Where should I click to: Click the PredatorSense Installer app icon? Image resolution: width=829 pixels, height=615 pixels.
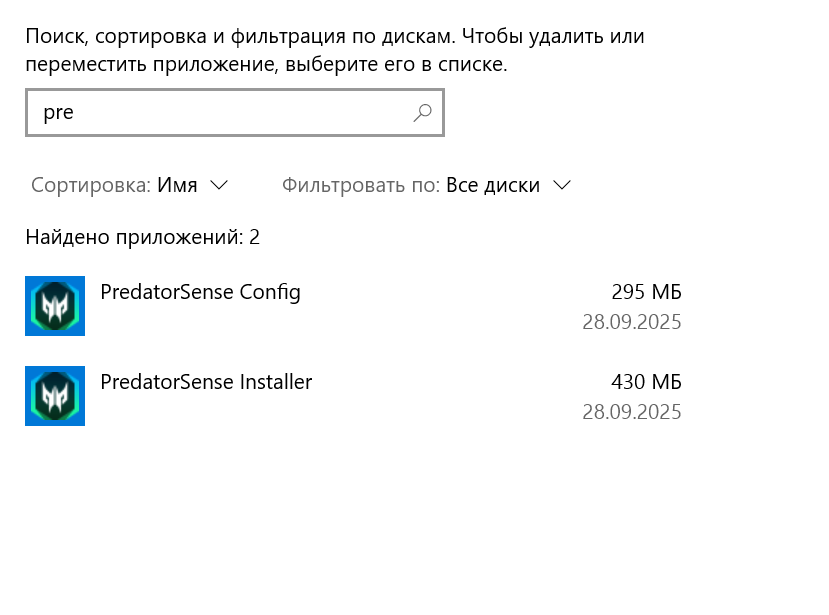coord(55,396)
